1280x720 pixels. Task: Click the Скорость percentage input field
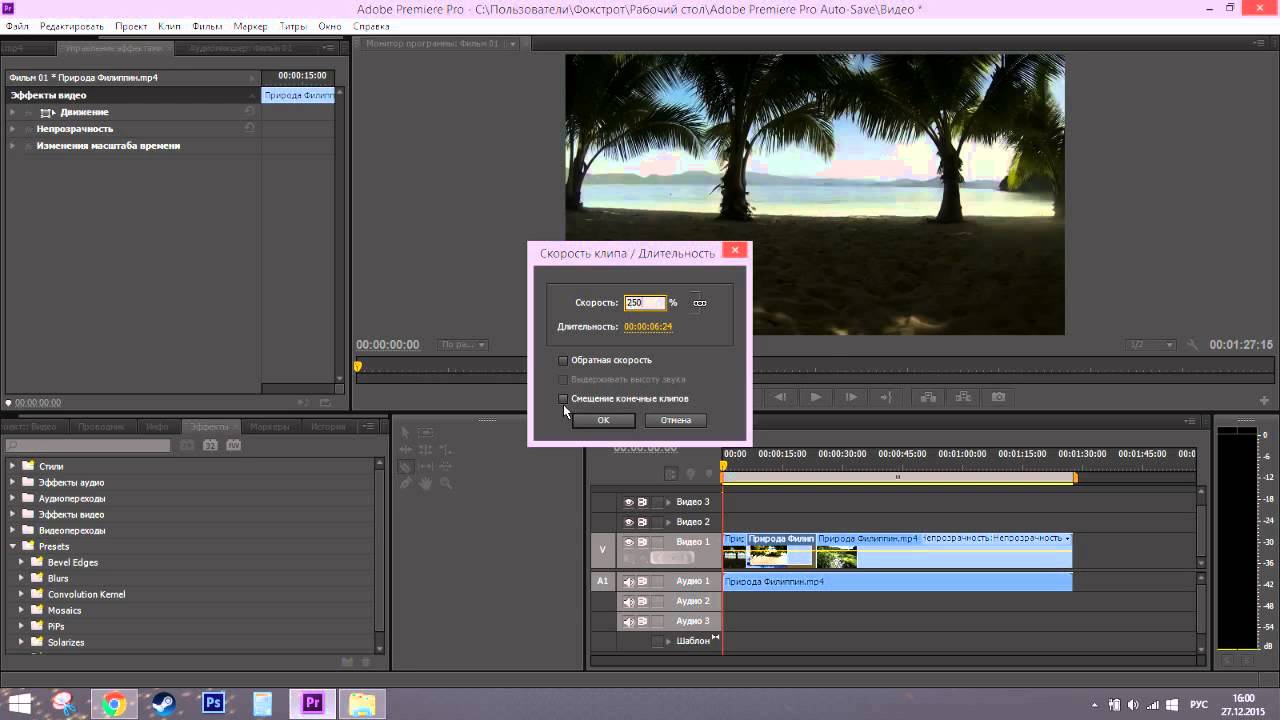[645, 303]
